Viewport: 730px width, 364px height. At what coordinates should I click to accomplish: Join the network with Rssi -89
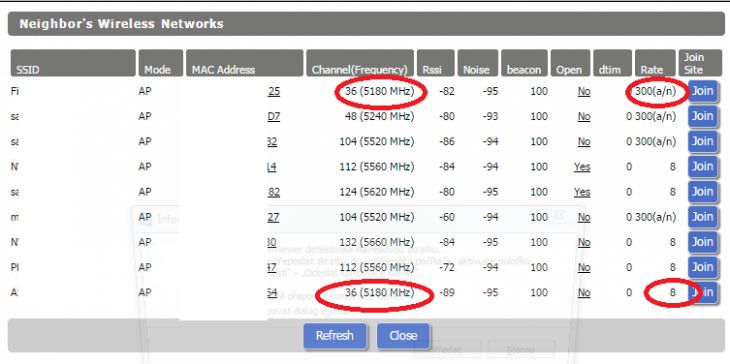[x=702, y=292]
